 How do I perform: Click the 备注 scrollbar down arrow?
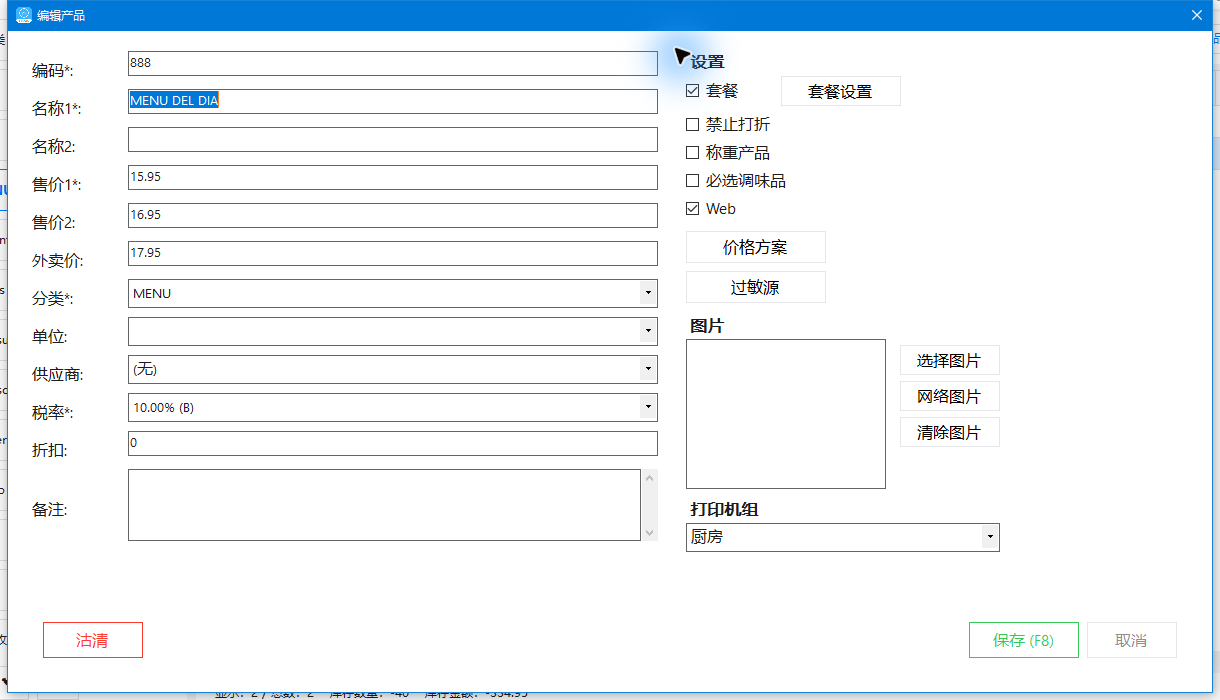[x=650, y=533]
